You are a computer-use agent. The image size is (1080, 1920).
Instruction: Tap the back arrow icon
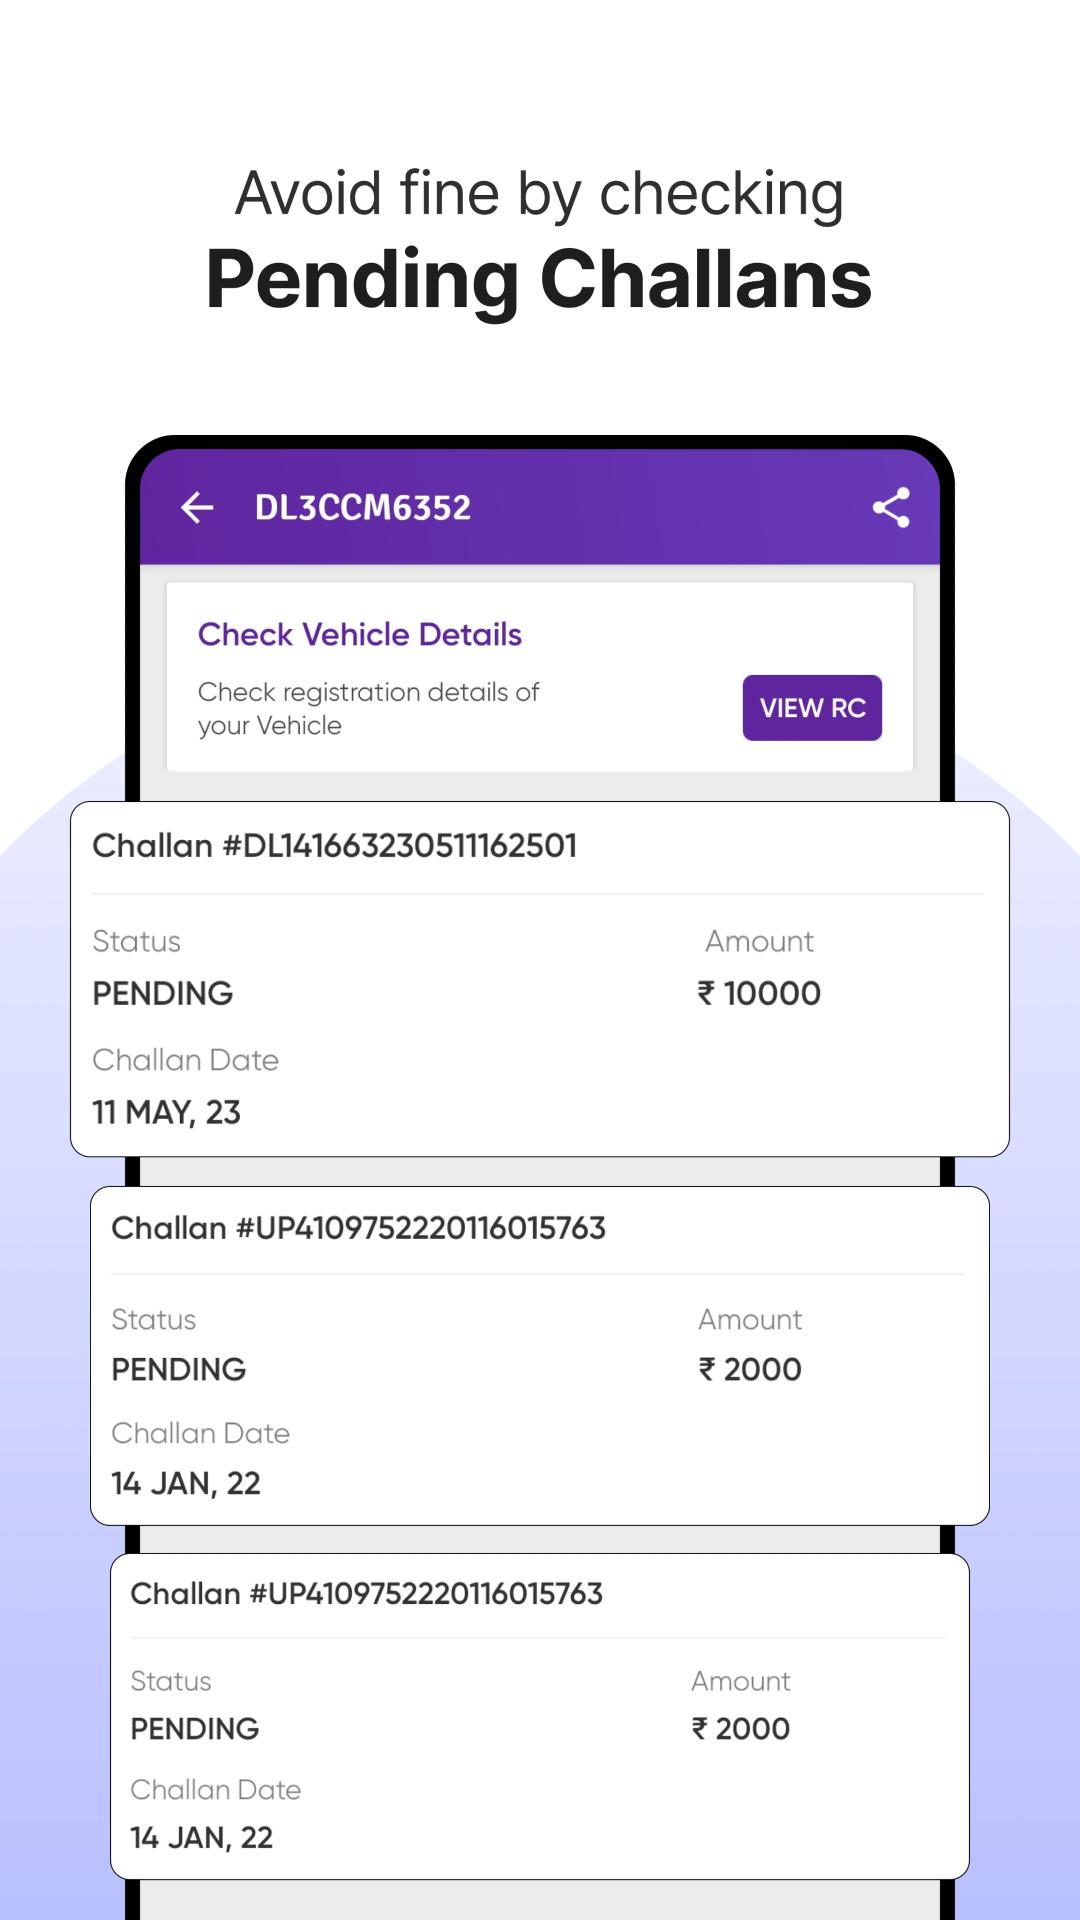pos(197,508)
